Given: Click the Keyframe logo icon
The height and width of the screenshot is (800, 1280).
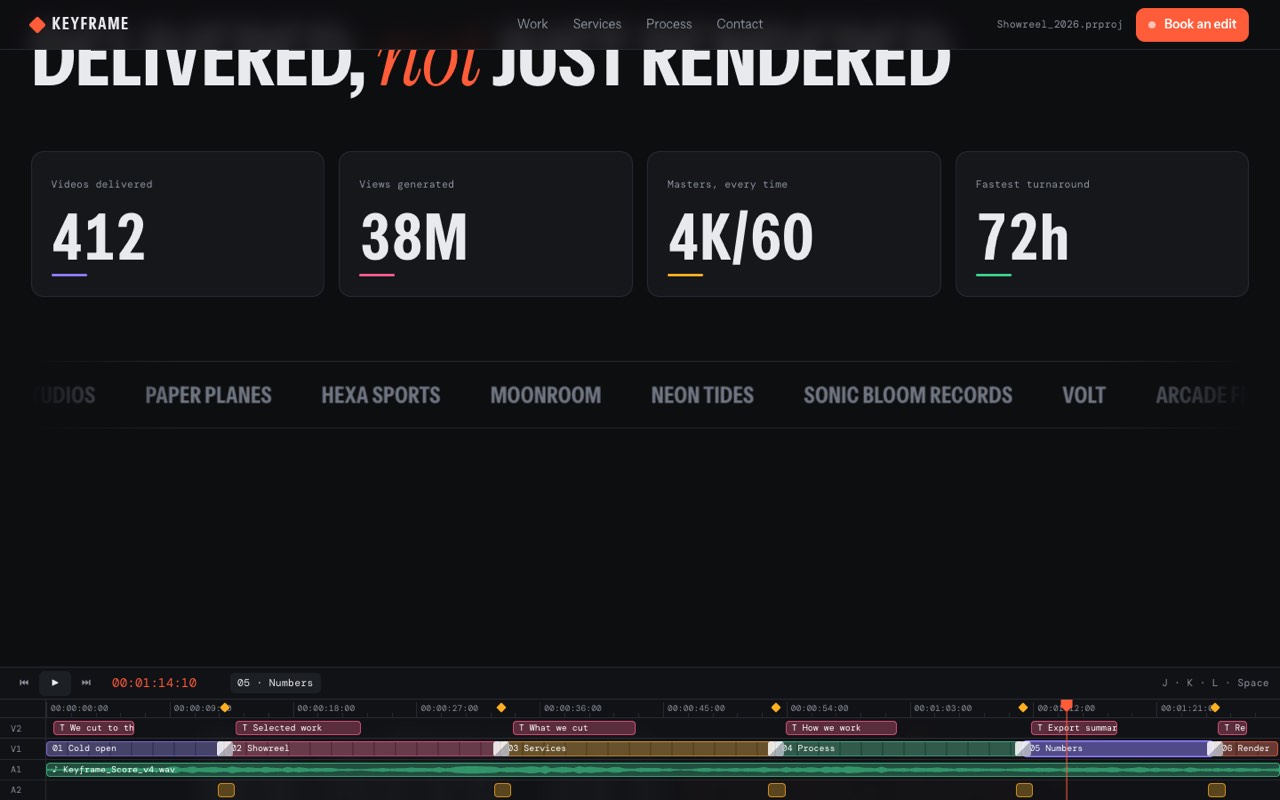Looking at the screenshot, I should coord(37,24).
